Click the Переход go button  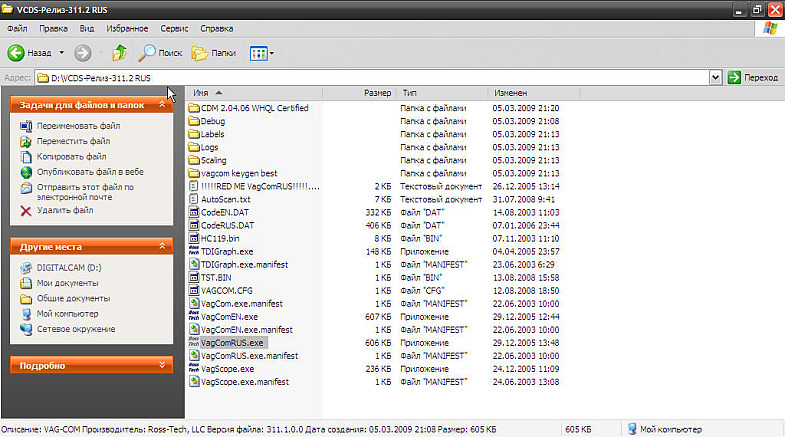[752, 77]
